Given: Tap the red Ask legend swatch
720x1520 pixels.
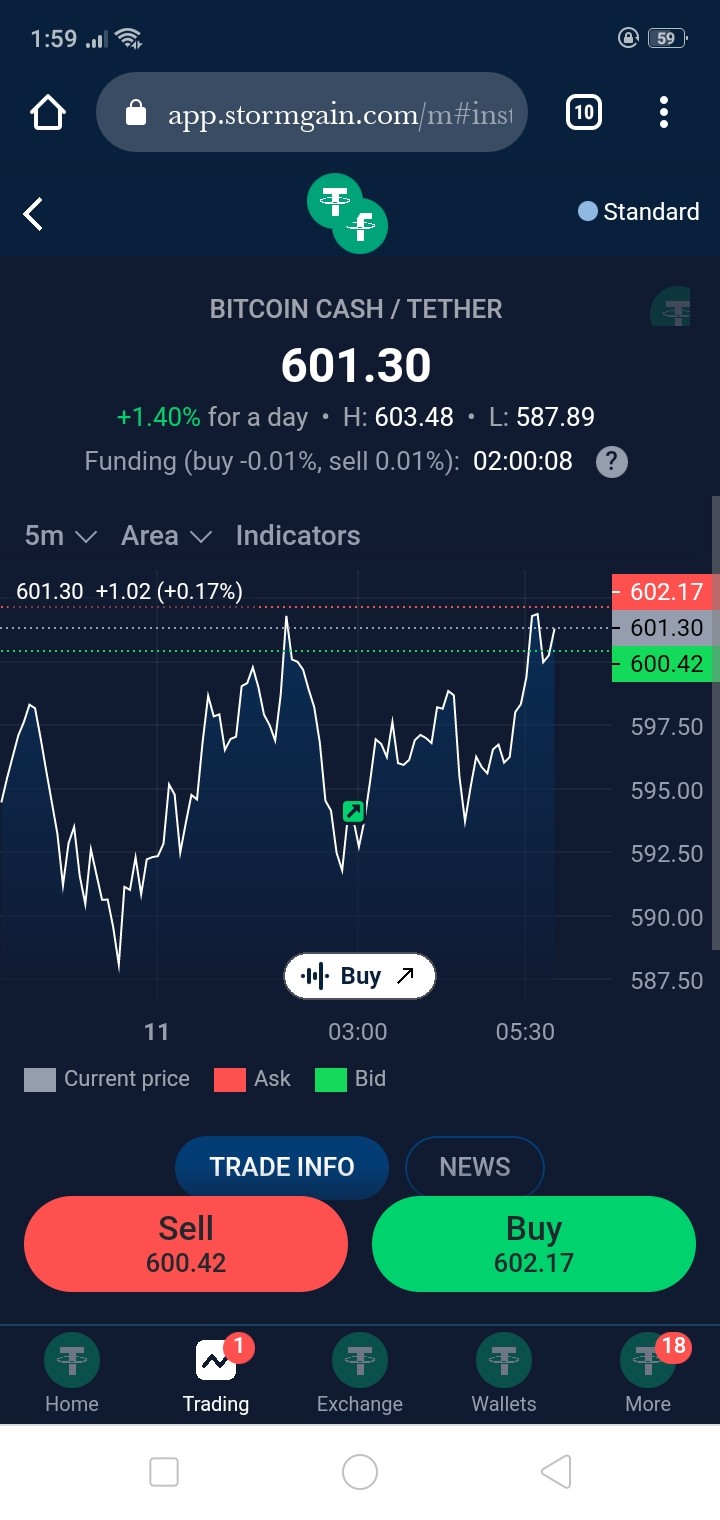Looking at the screenshot, I should (x=230, y=1079).
